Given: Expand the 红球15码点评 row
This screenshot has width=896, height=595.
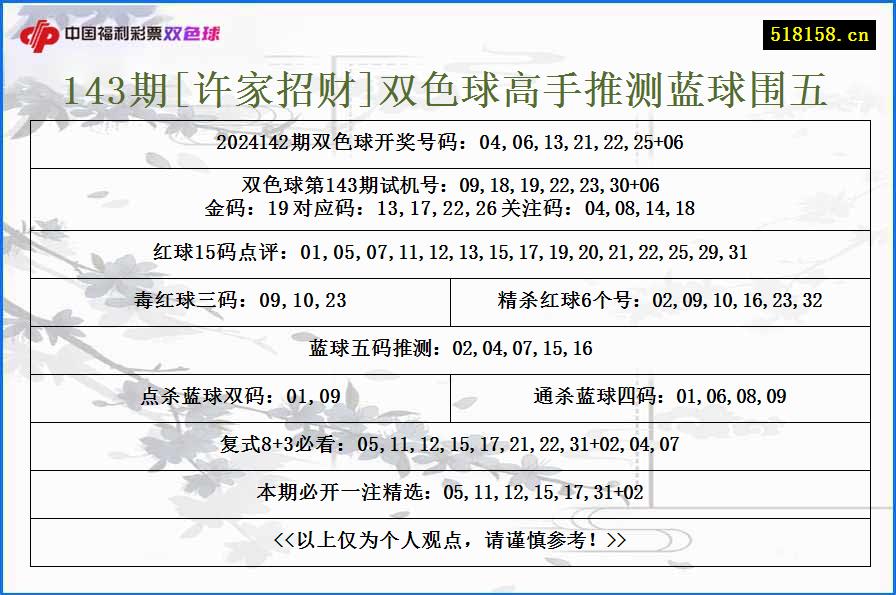Looking at the screenshot, I should pyautogui.click(x=448, y=252).
